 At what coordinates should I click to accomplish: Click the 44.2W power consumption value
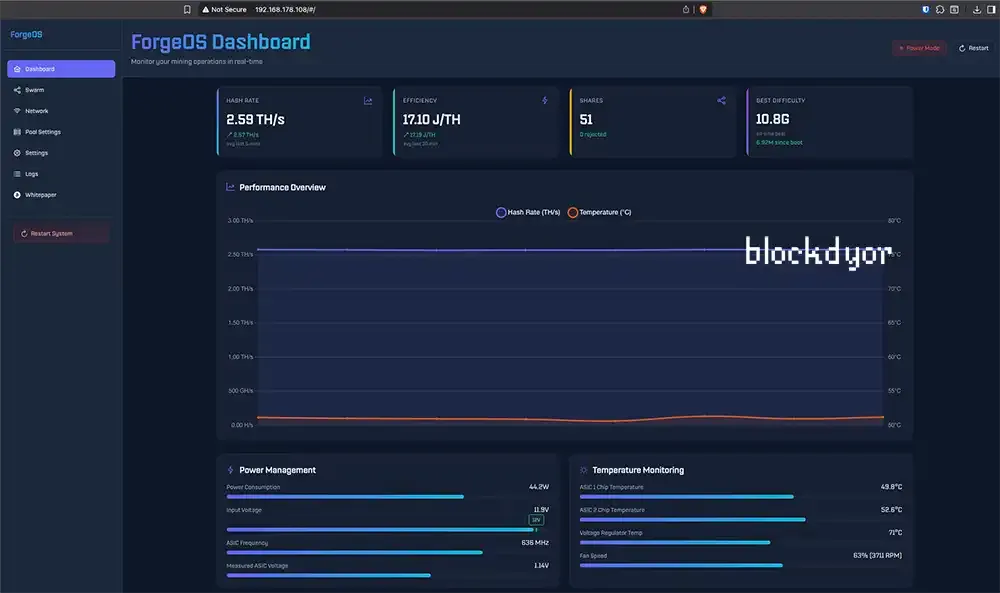539,487
